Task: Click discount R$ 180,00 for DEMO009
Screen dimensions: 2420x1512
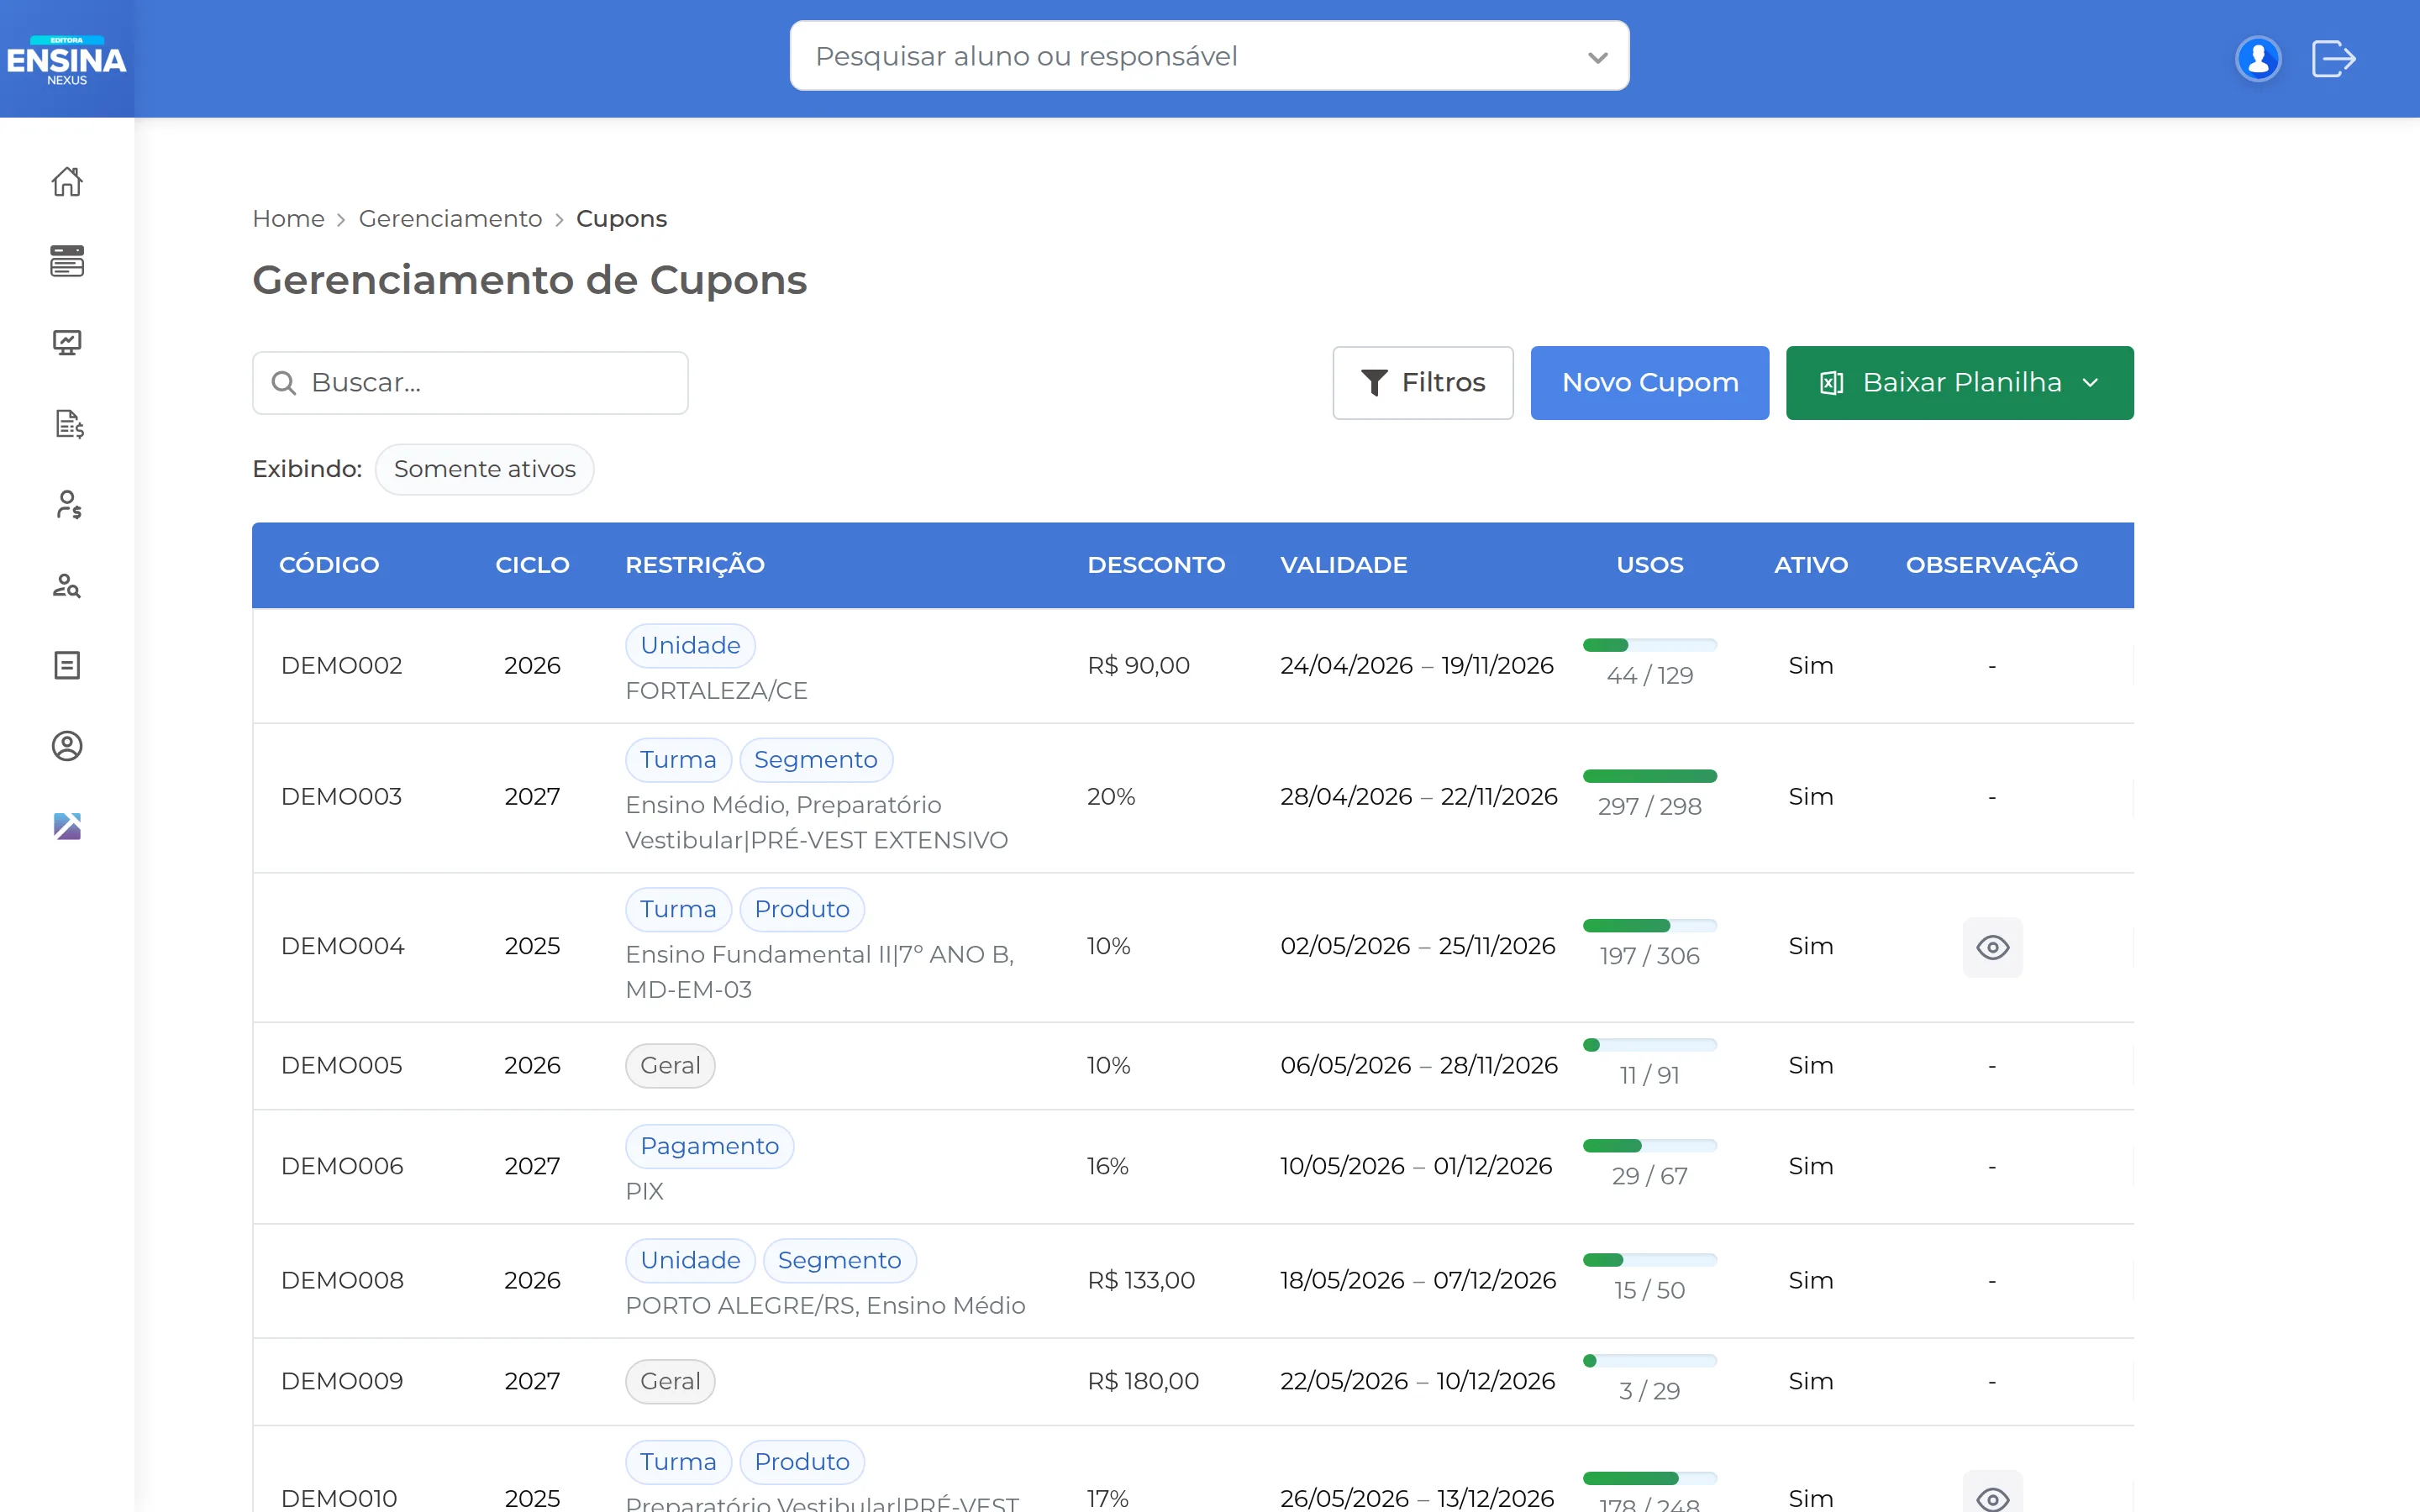Action: (1143, 1381)
